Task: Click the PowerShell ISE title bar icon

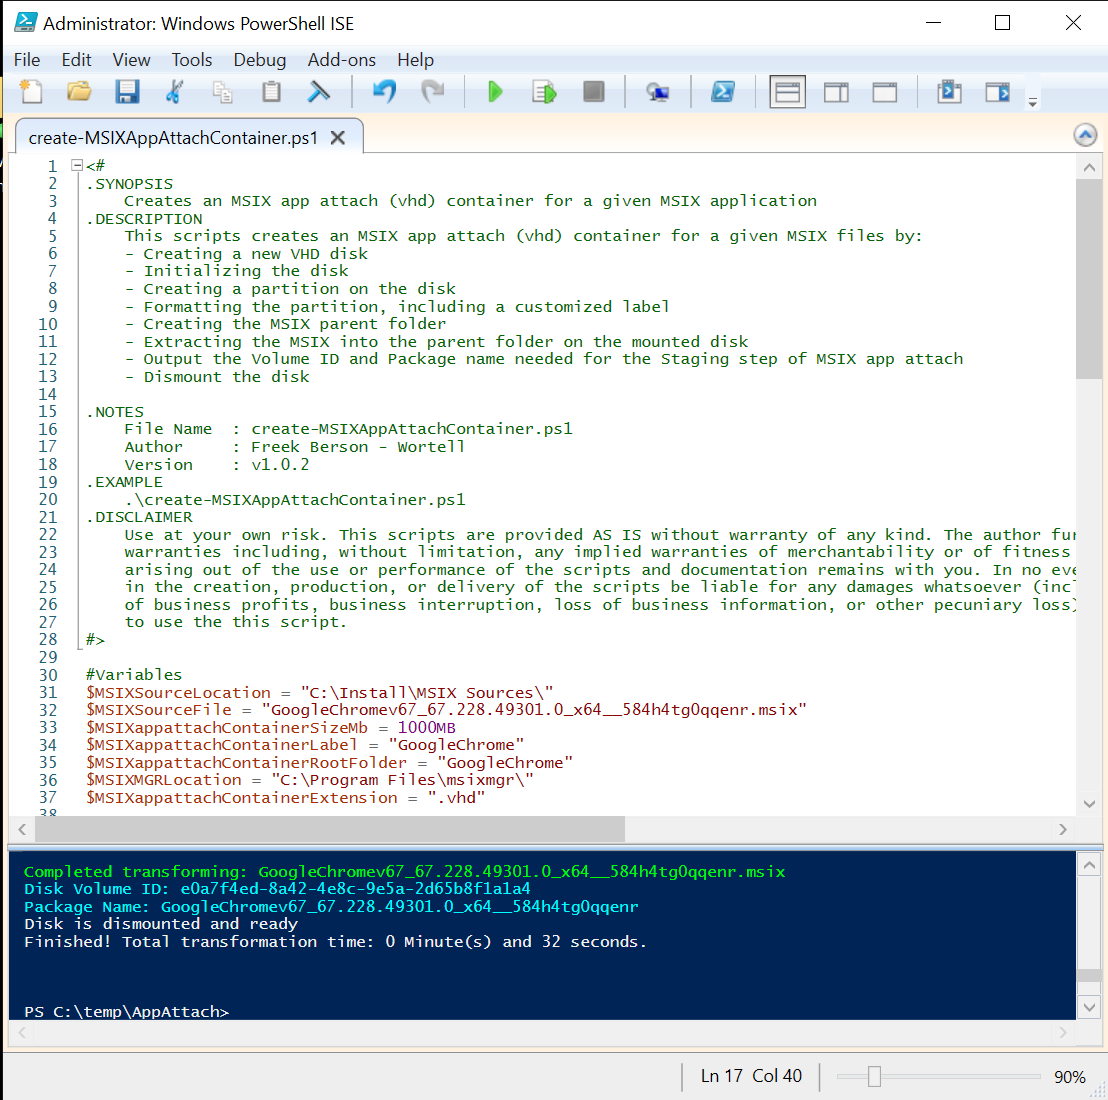Action: click(x=26, y=22)
